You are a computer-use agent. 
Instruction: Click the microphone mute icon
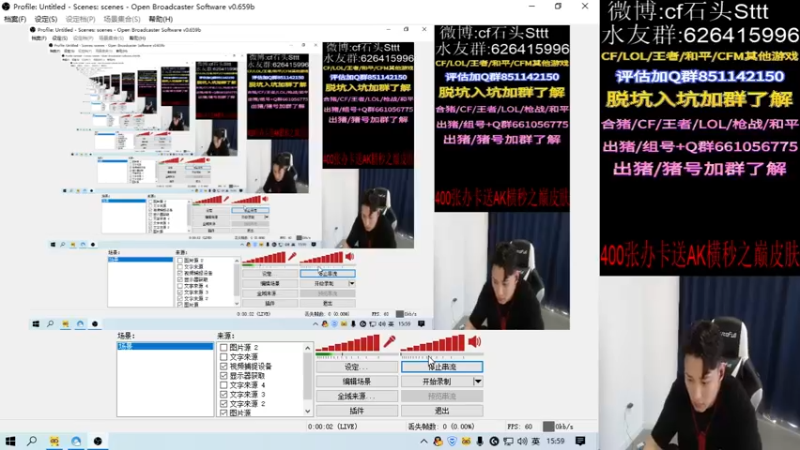(x=390, y=341)
